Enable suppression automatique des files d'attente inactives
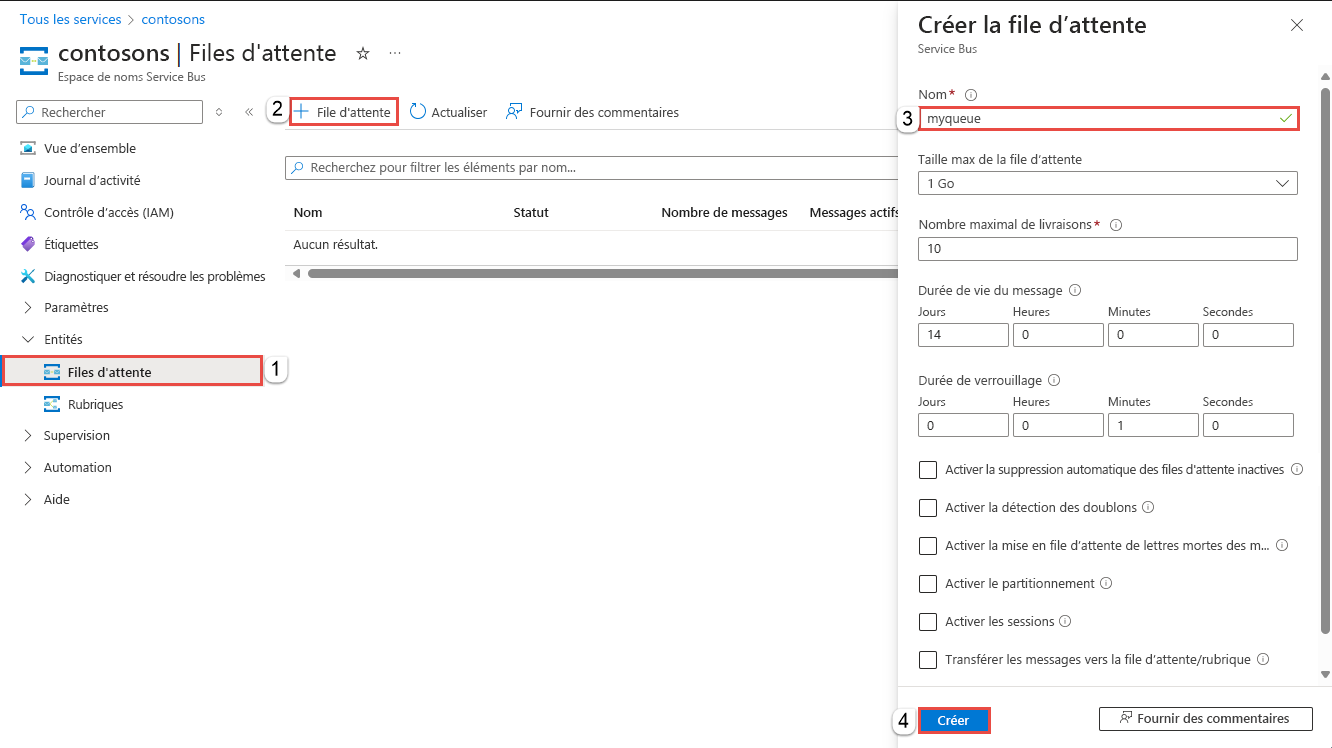The height and width of the screenshot is (748, 1332). point(928,470)
